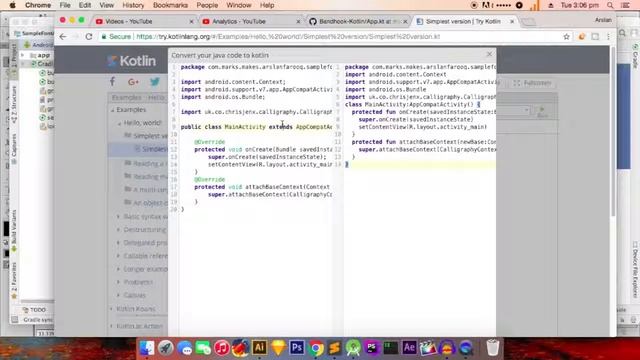Open the Device File Explorer side tab
This screenshot has width=640, height=360.
click(635, 269)
